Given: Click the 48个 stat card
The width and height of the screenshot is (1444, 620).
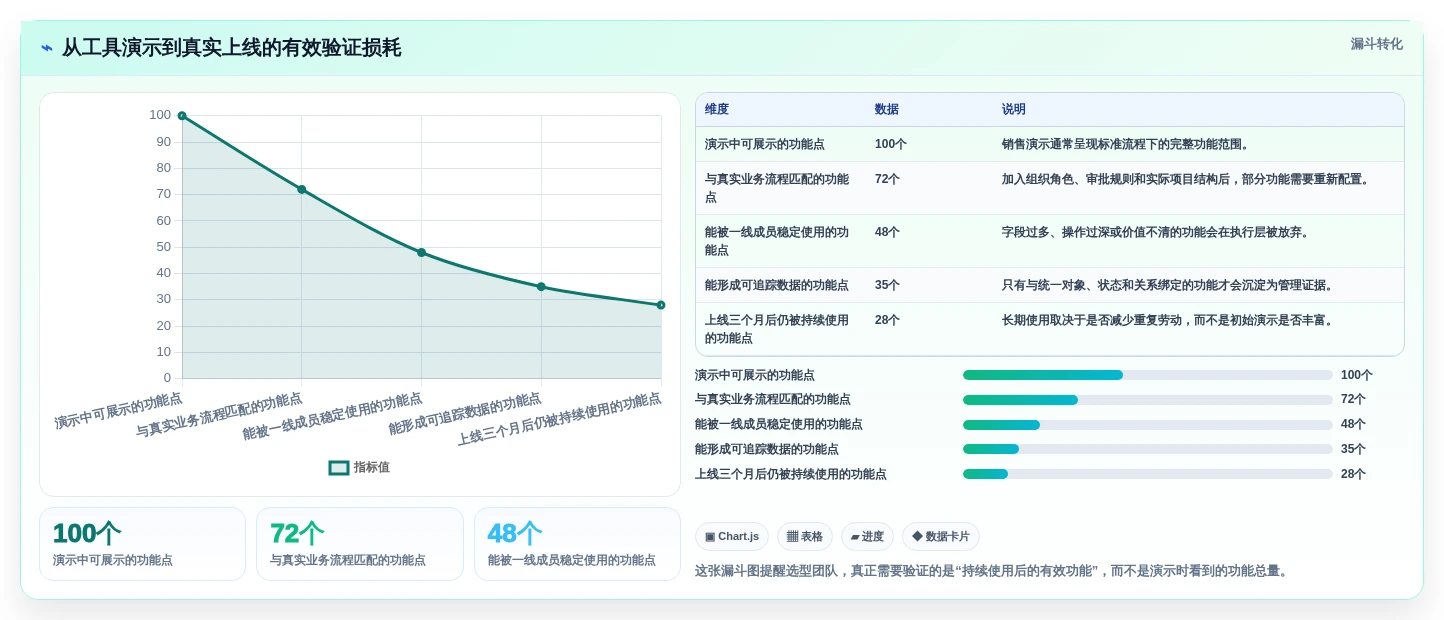Looking at the screenshot, I should point(577,544).
